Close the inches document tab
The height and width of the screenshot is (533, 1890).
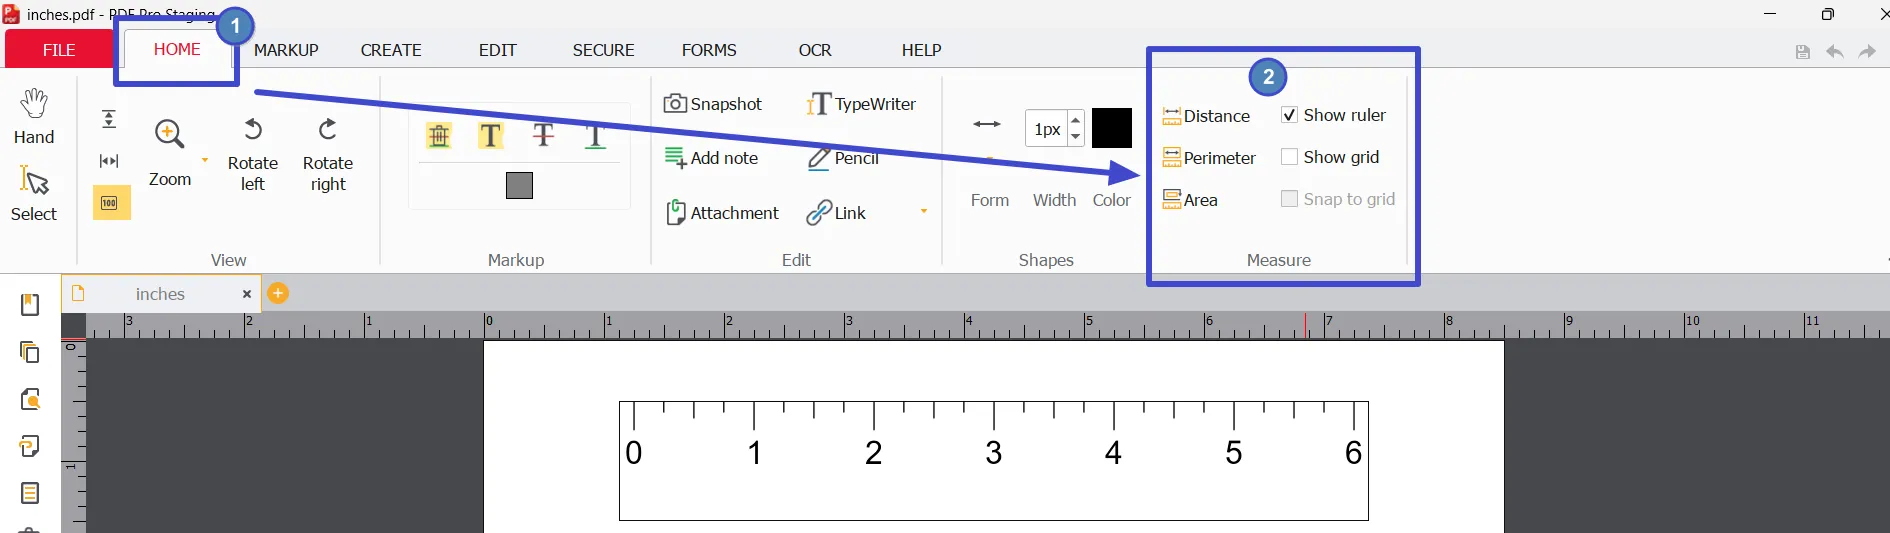coord(247,294)
